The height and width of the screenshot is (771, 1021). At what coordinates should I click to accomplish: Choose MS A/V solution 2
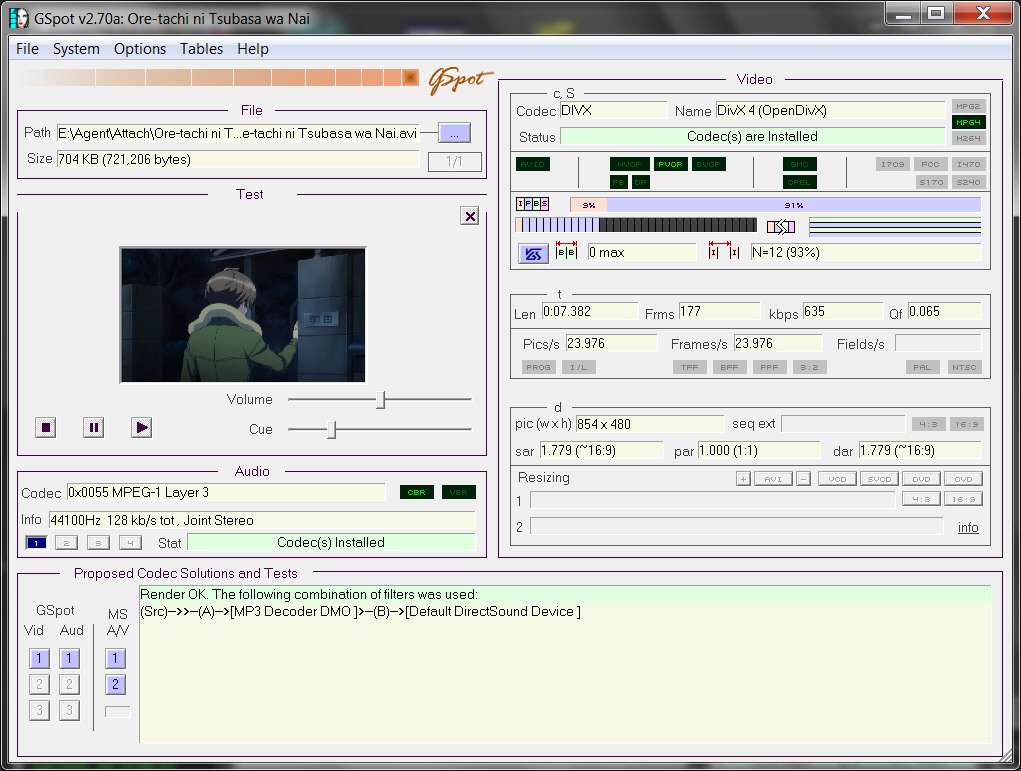click(115, 684)
